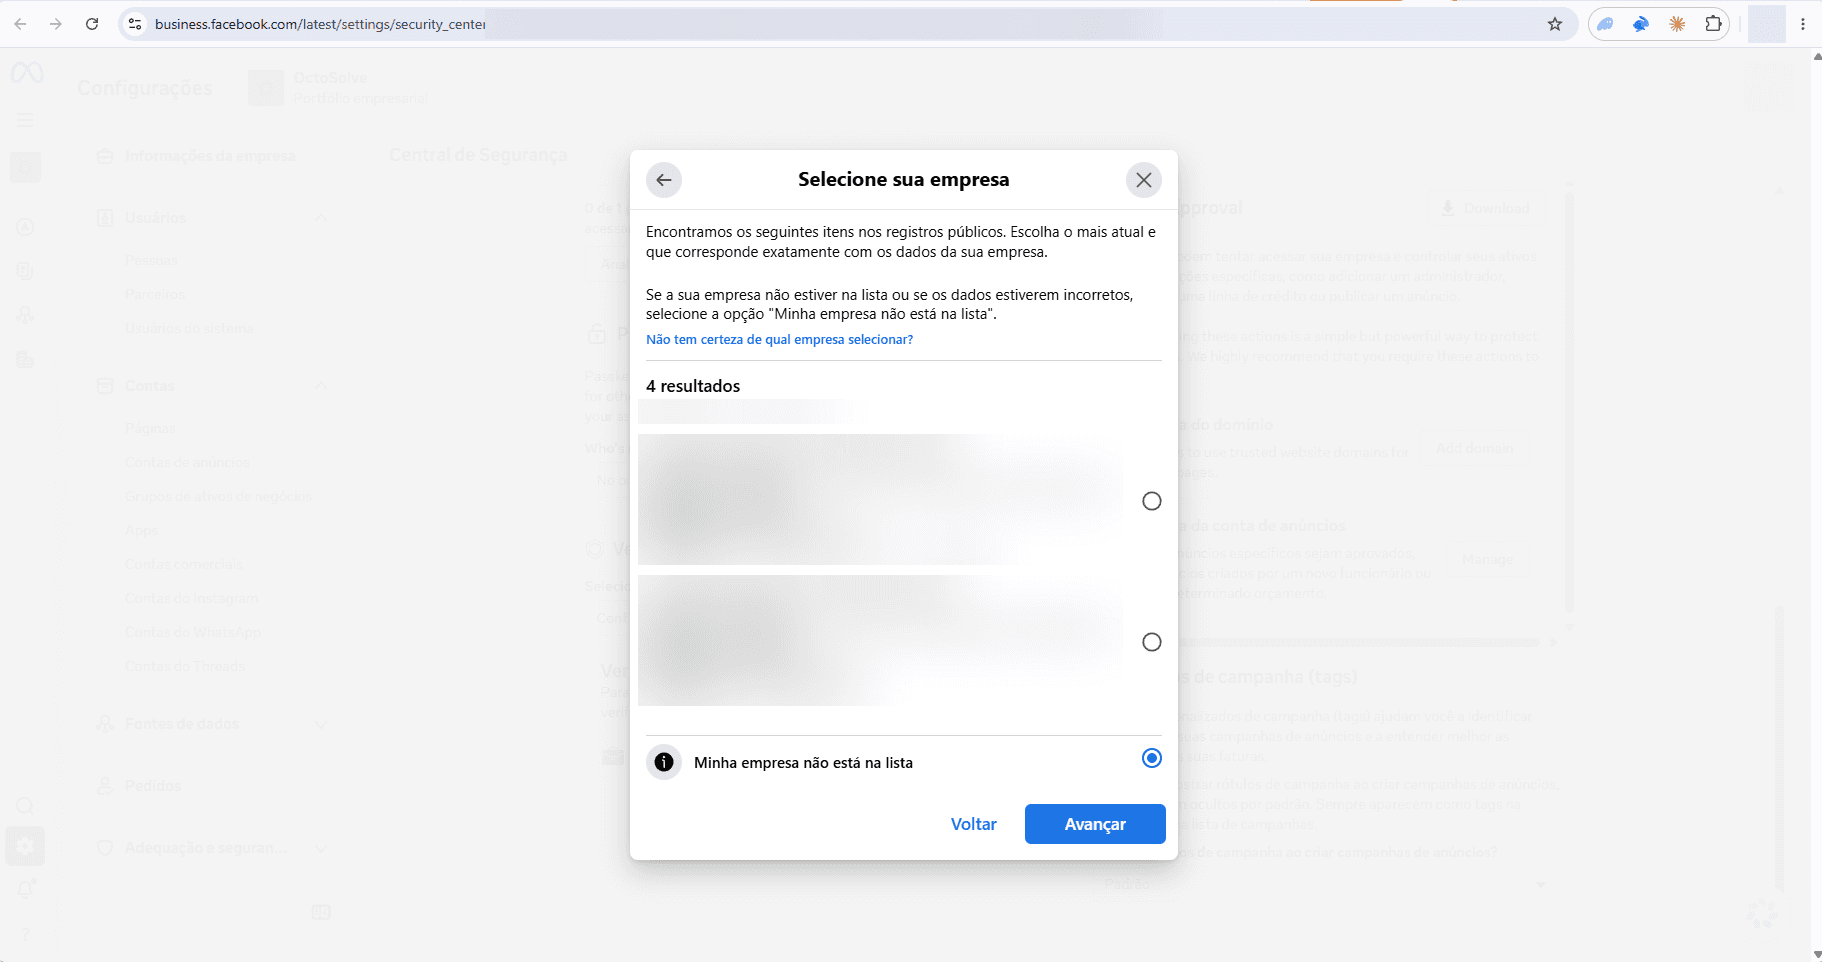This screenshot has width=1822, height=962.
Task: Open the Chrome three-dot menu
Action: tap(1803, 24)
